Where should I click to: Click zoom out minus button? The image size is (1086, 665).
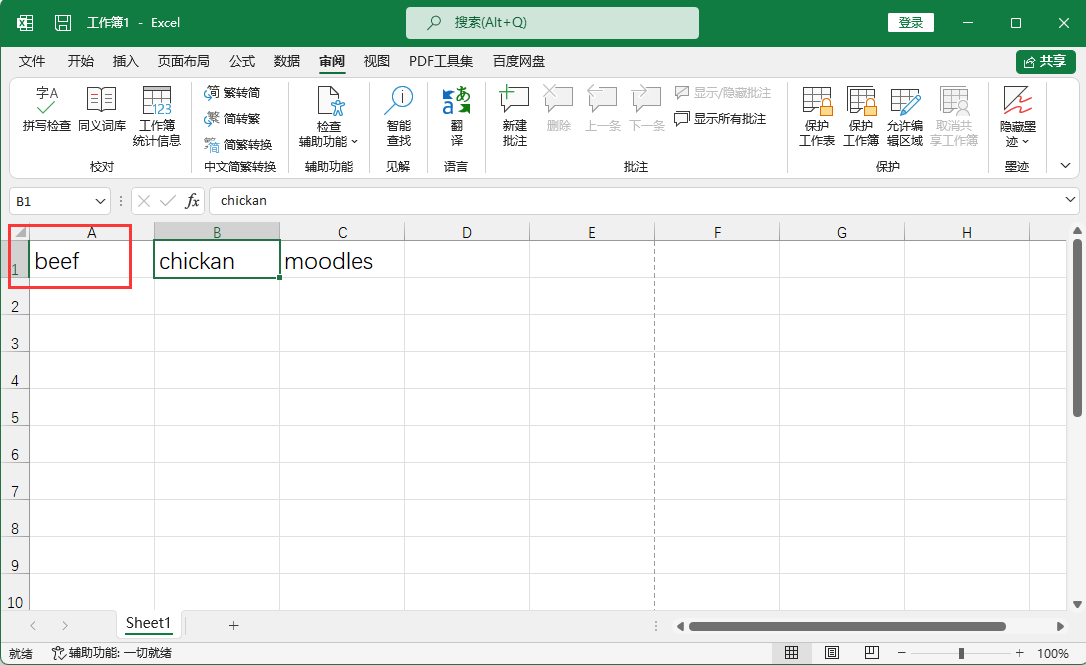902,653
